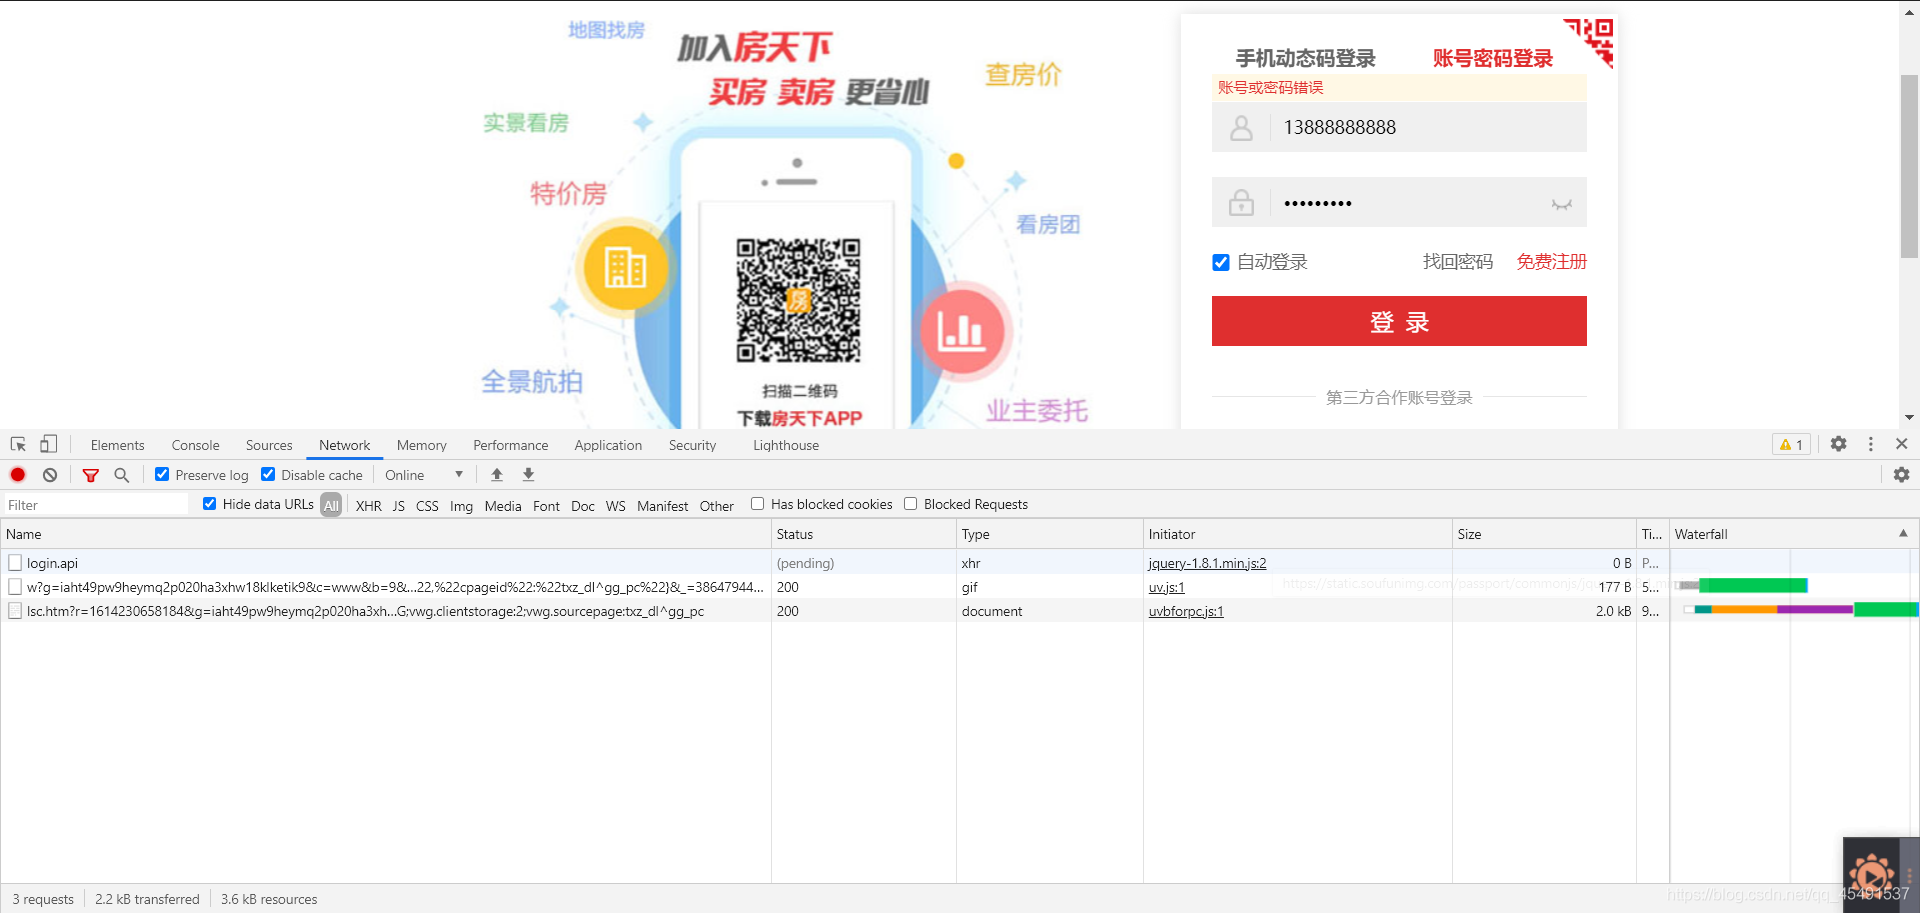Click the network Filter input field
The image size is (1920, 913).
coord(96,505)
